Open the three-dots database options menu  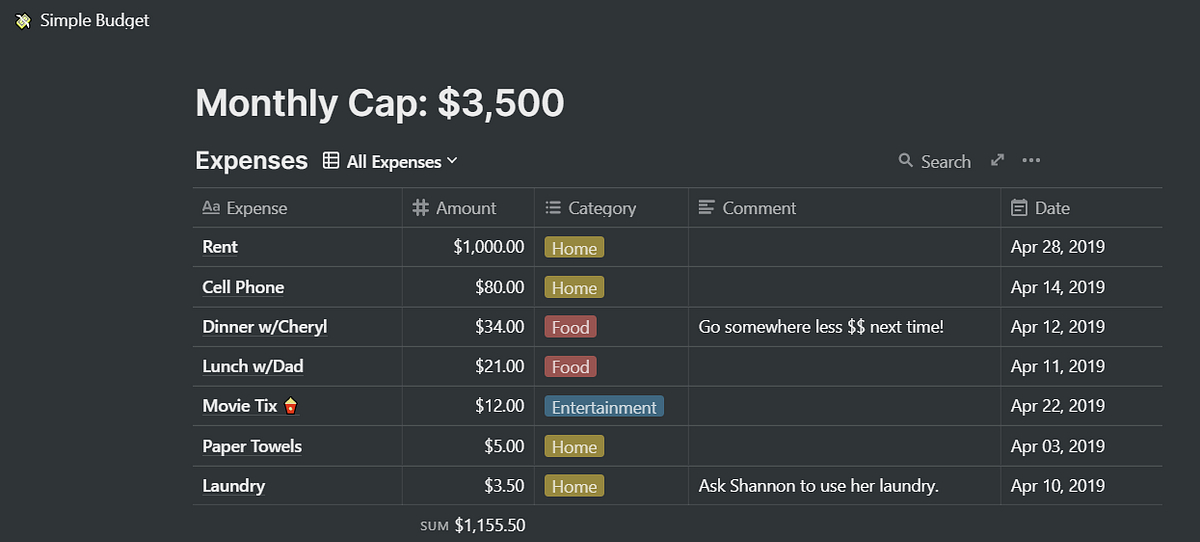click(x=1031, y=161)
